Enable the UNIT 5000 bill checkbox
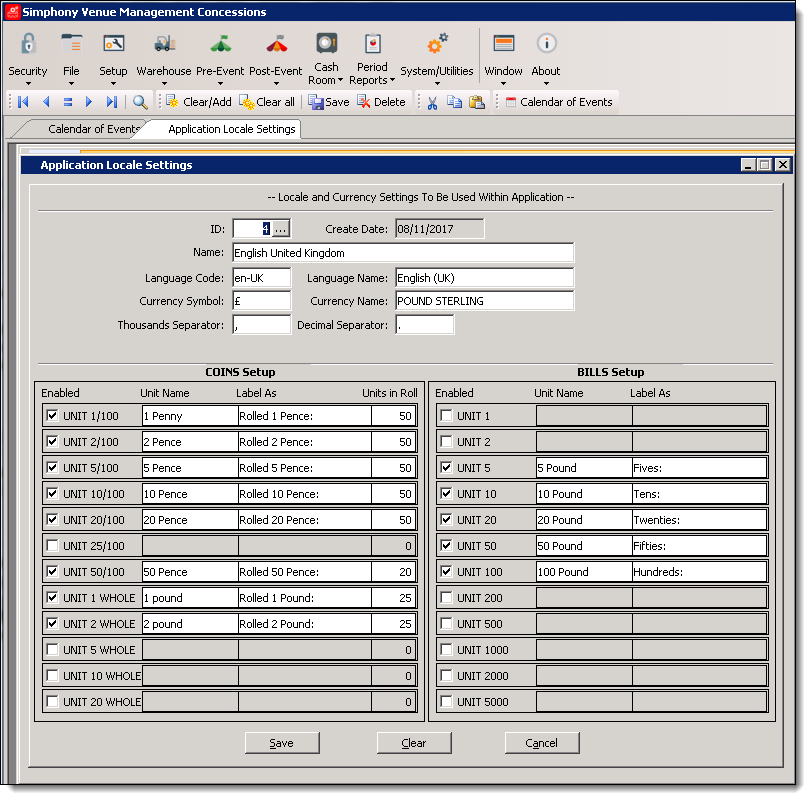This screenshot has height=800, width=811. click(446, 701)
